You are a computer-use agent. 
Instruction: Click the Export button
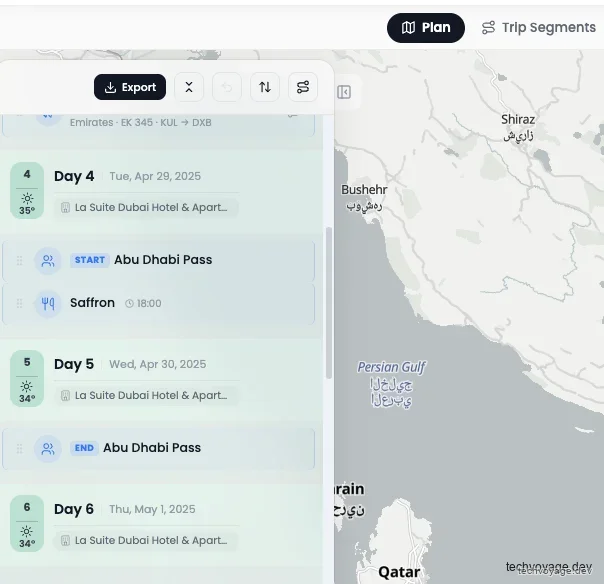tap(130, 87)
